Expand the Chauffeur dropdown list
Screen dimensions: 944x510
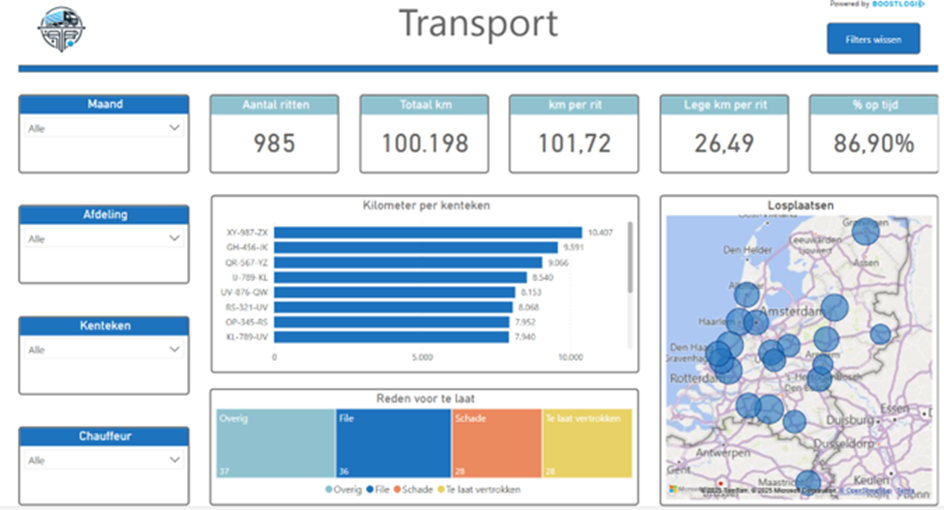(174, 461)
